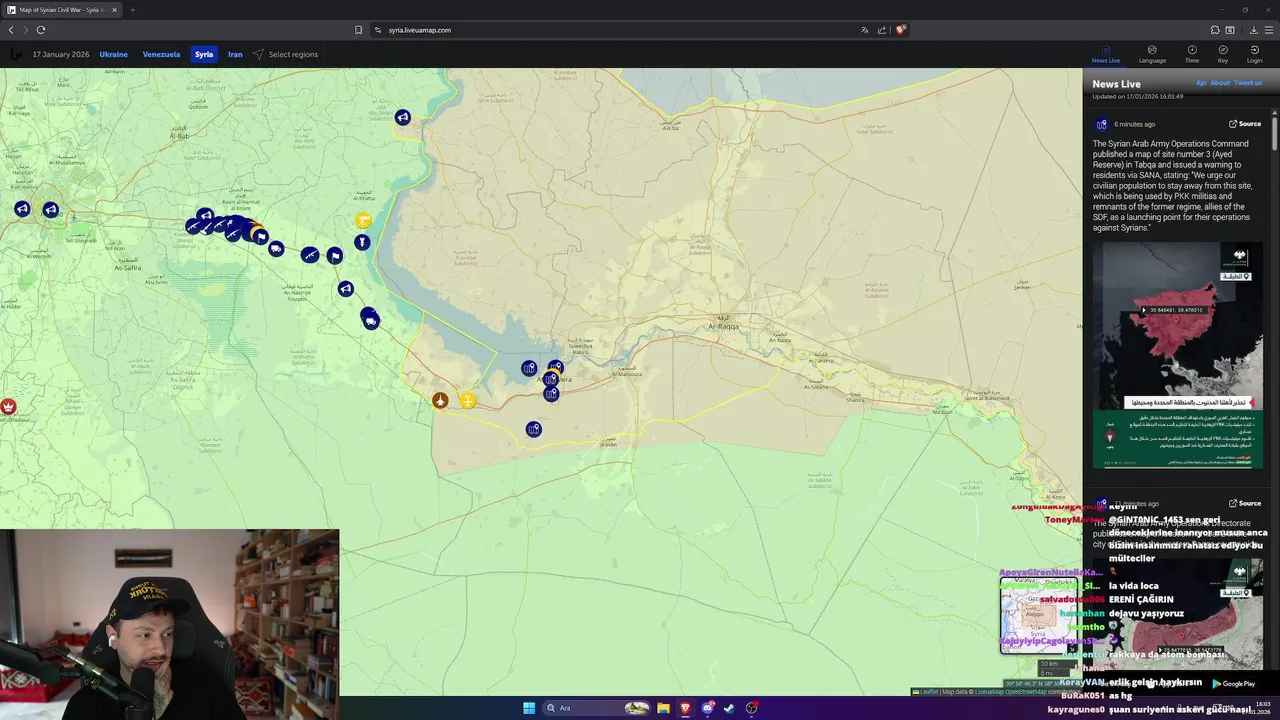
Task: Open the browser main menu
Action: coord(1268,30)
